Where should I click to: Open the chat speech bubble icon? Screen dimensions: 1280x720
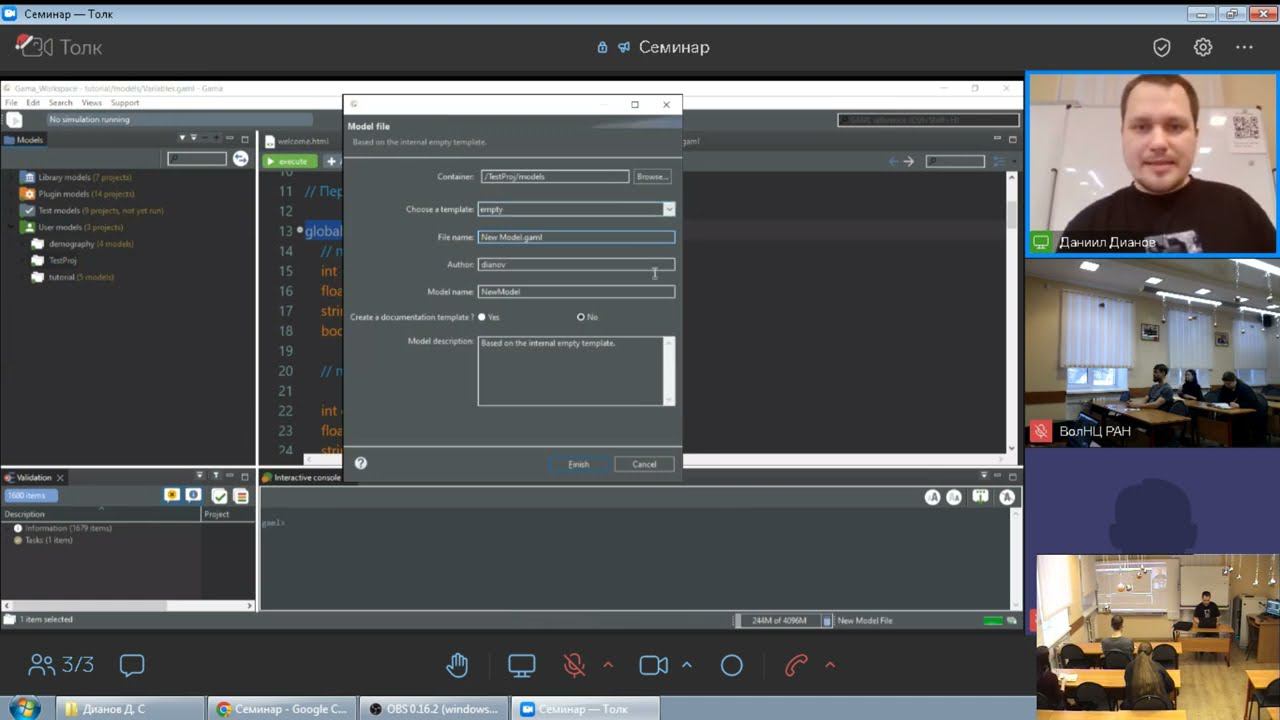[132, 665]
